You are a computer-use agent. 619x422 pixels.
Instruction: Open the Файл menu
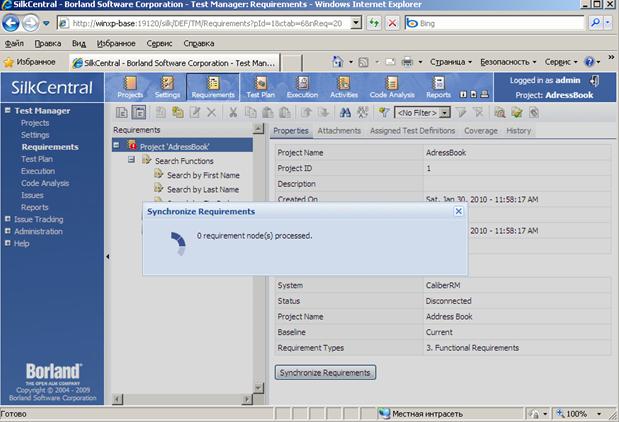14,43
